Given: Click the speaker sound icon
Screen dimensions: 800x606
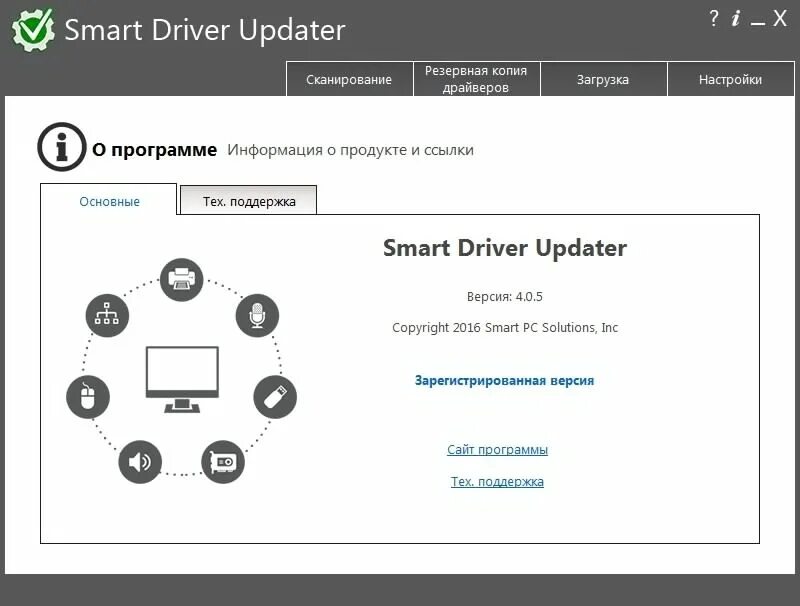Looking at the screenshot, I should [140, 462].
